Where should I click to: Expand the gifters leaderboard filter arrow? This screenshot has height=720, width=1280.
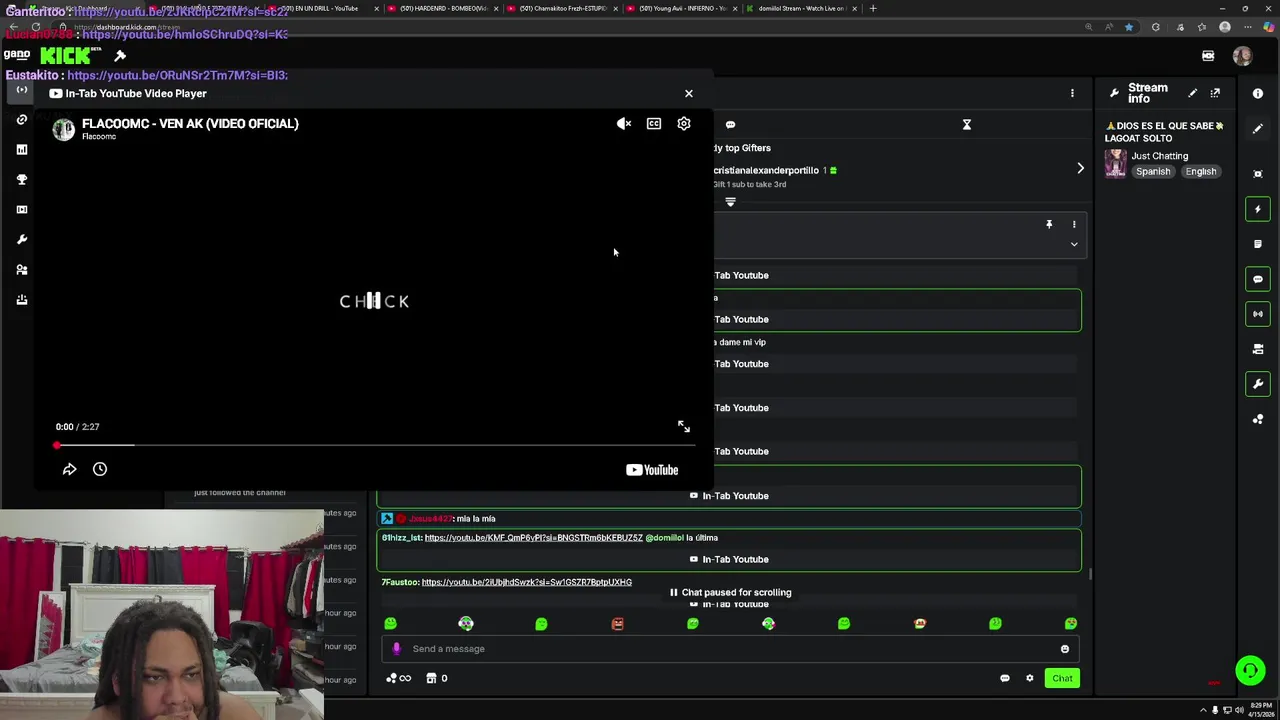[730, 202]
